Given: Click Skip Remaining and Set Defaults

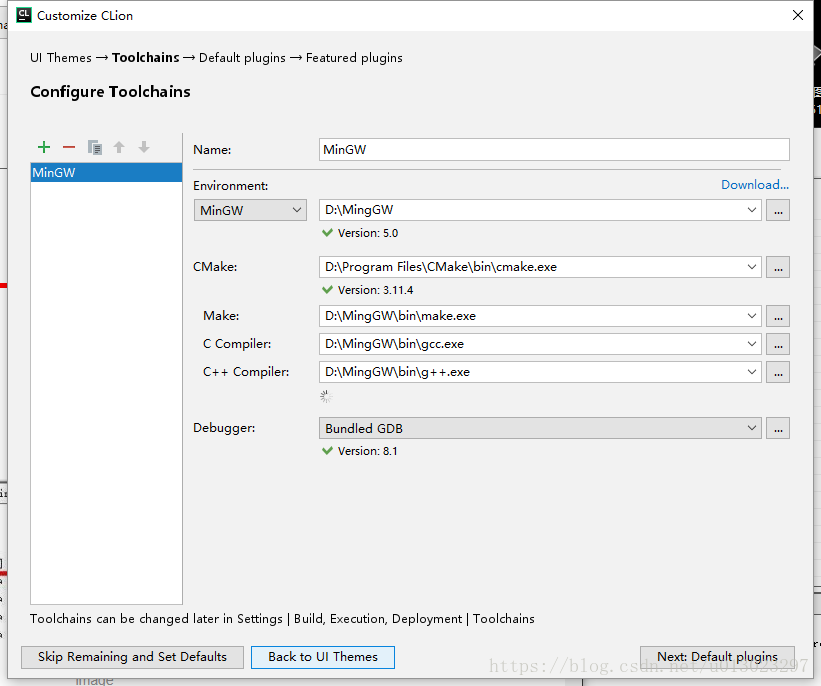Looking at the screenshot, I should (132, 657).
